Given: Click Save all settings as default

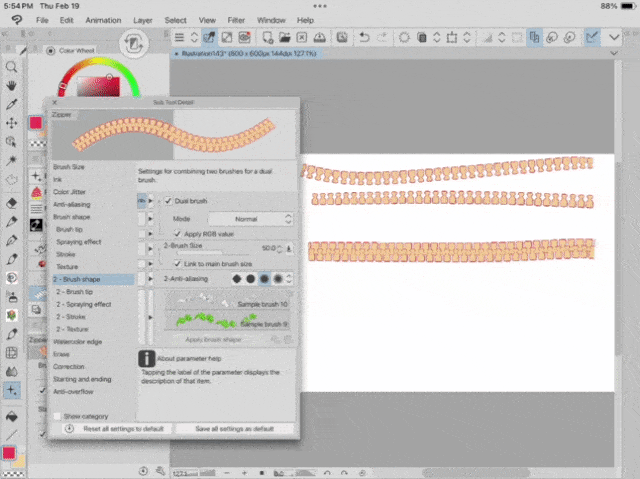Looking at the screenshot, I should [x=234, y=429].
